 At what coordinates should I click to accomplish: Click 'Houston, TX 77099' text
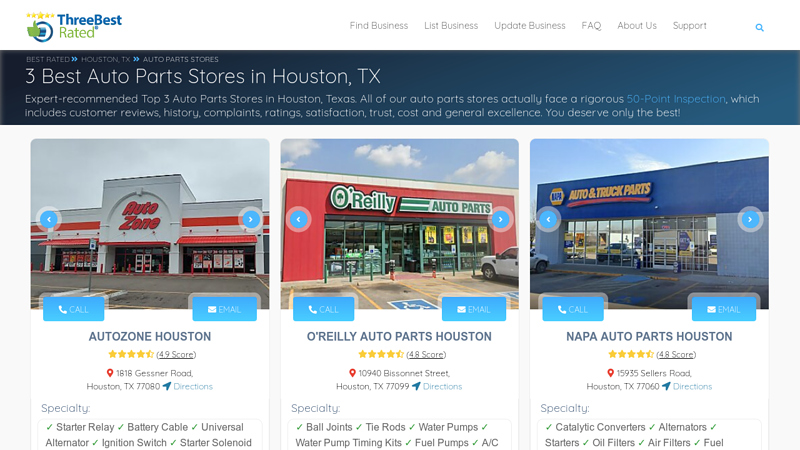pyautogui.click(x=372, y=387)
